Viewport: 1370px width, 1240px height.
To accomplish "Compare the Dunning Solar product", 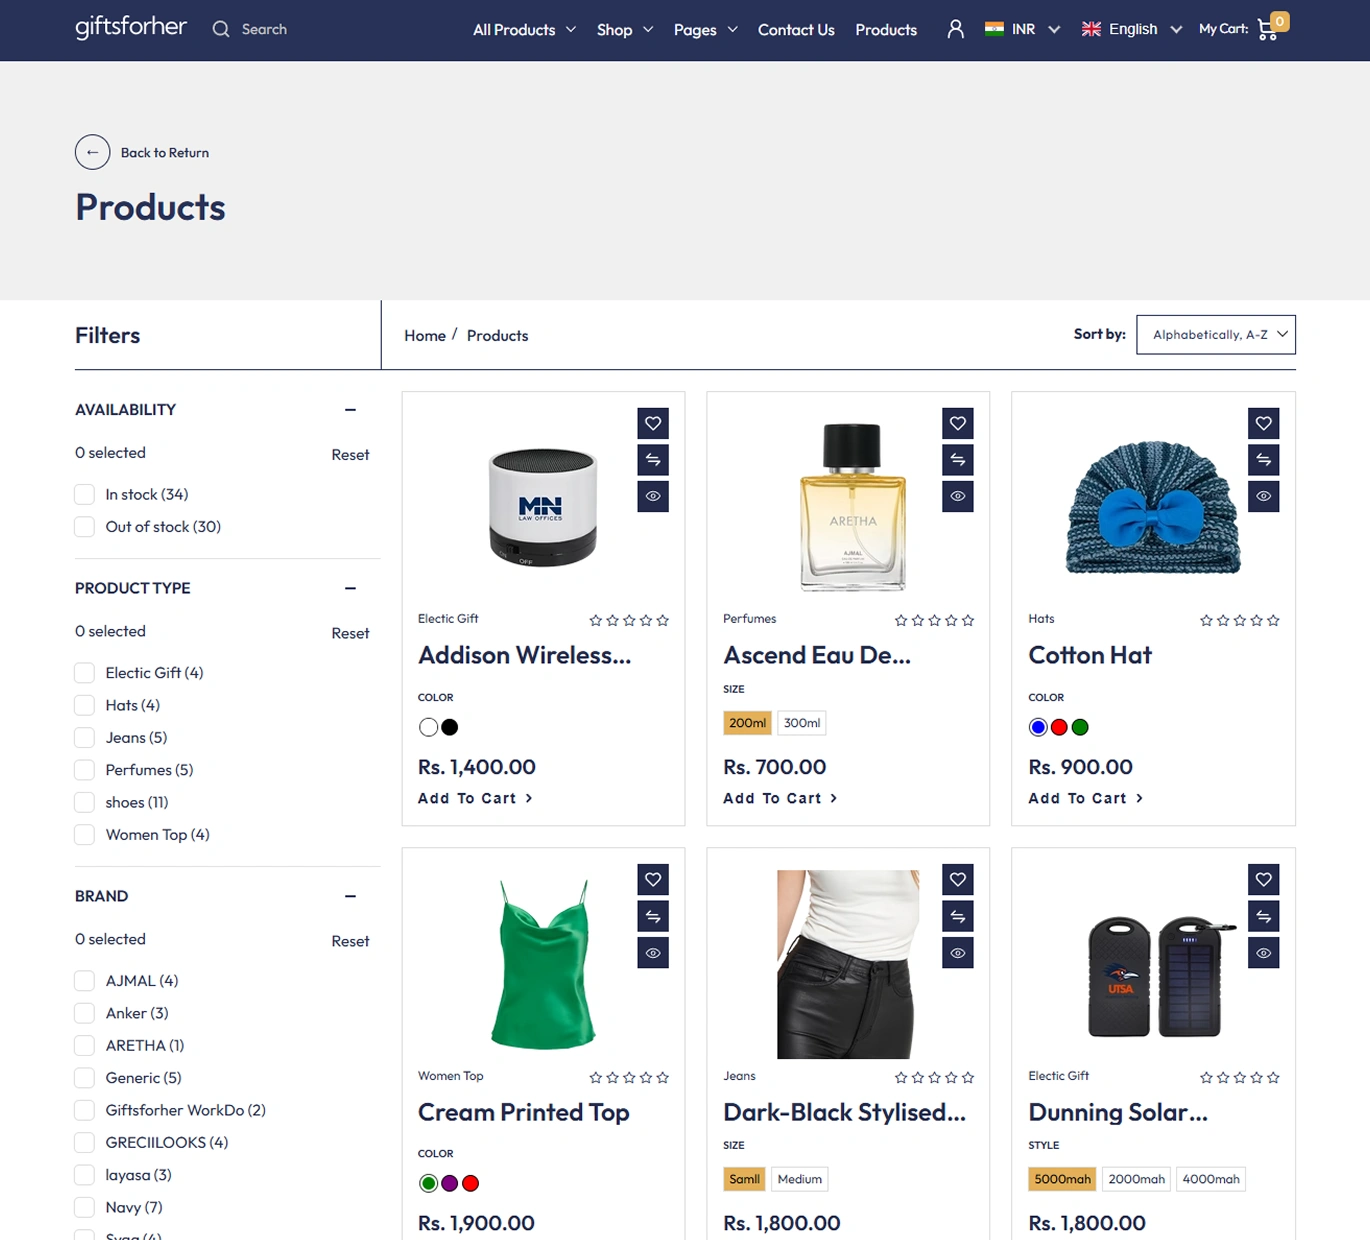I will (1264, 916).
